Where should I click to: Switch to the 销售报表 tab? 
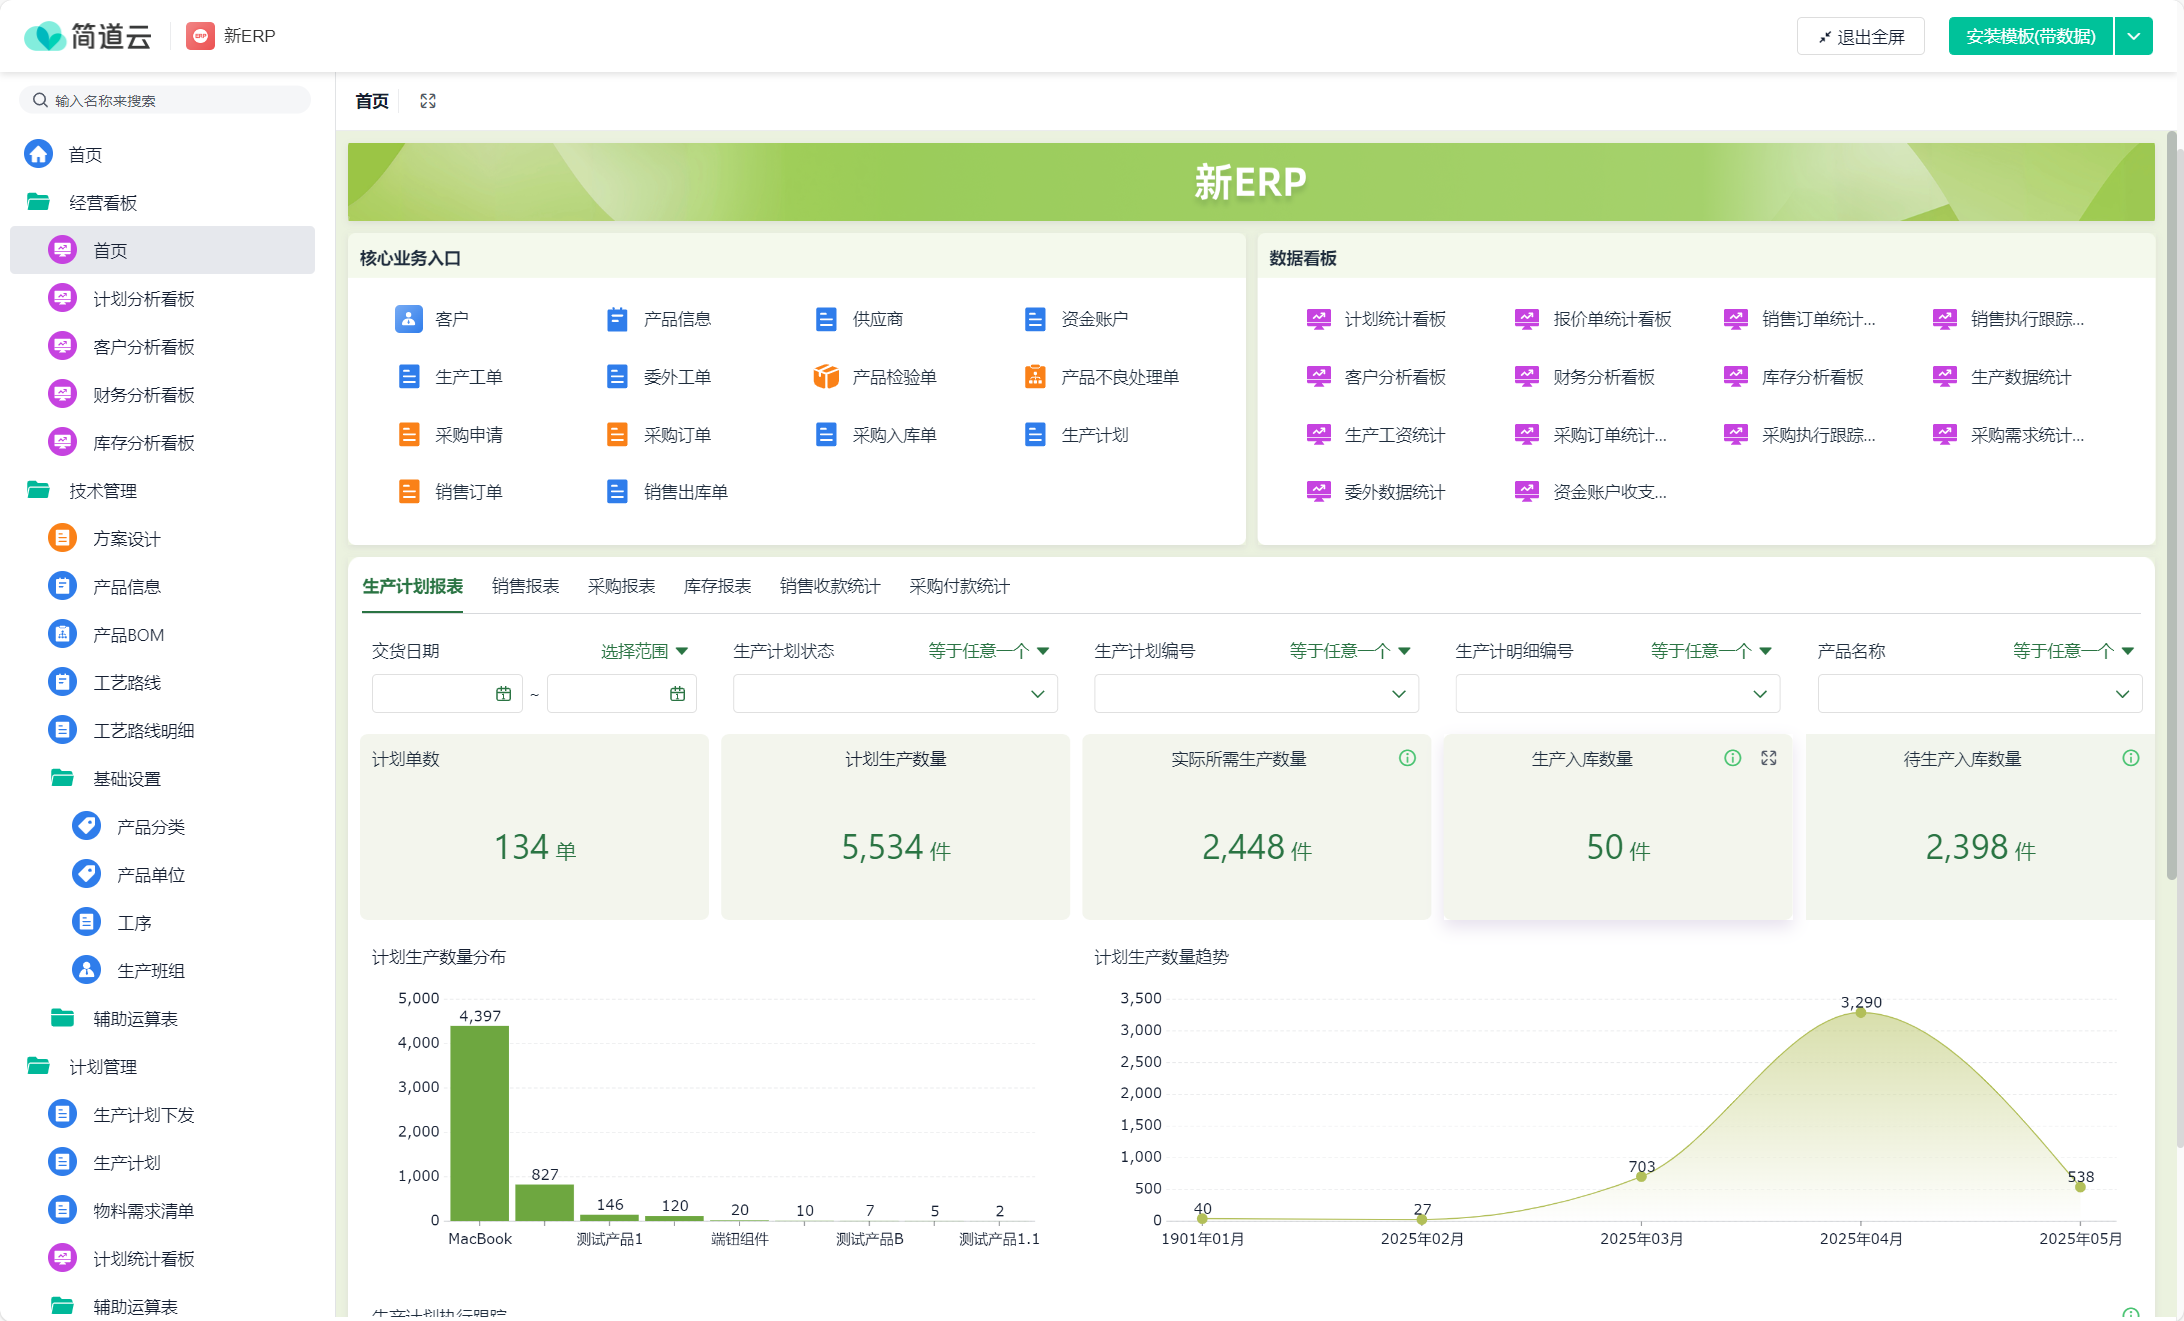(525, 586)
